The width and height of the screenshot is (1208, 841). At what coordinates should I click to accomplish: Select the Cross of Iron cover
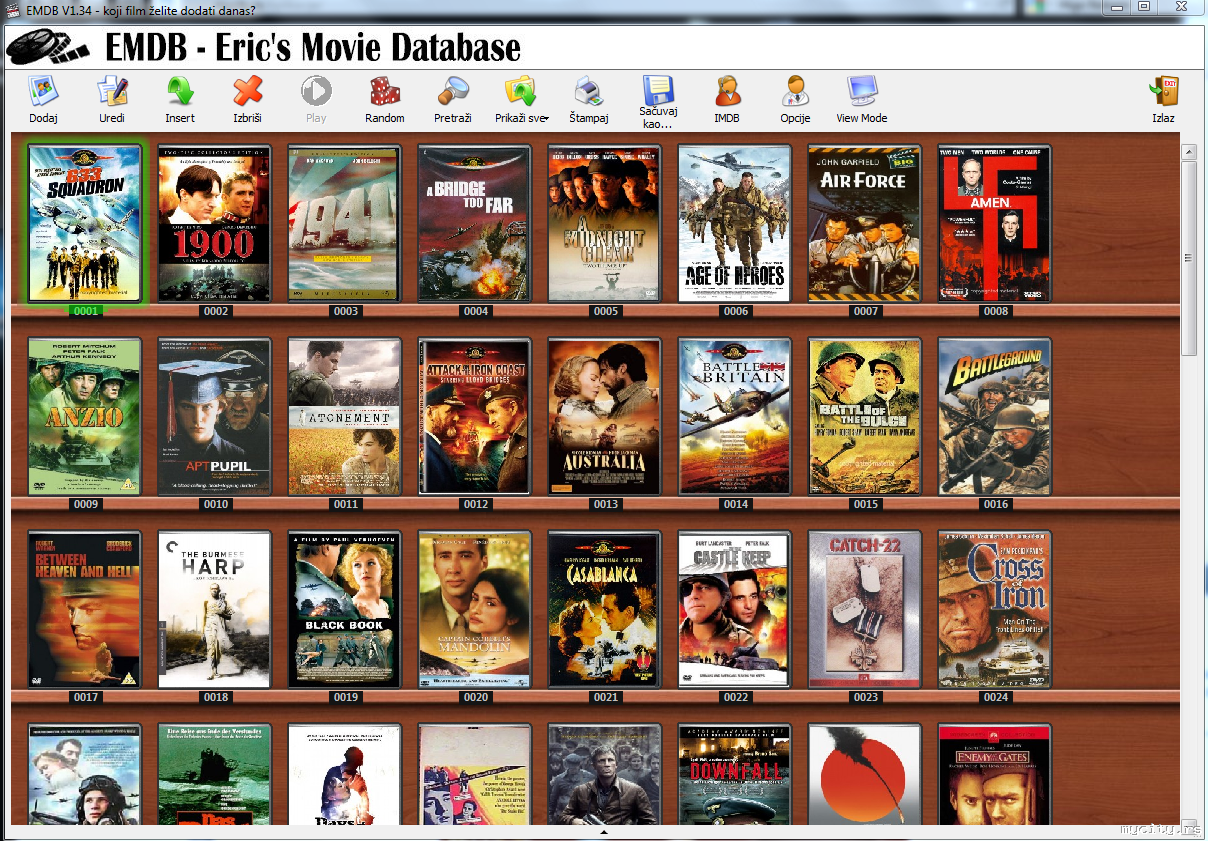coord(995,609)
